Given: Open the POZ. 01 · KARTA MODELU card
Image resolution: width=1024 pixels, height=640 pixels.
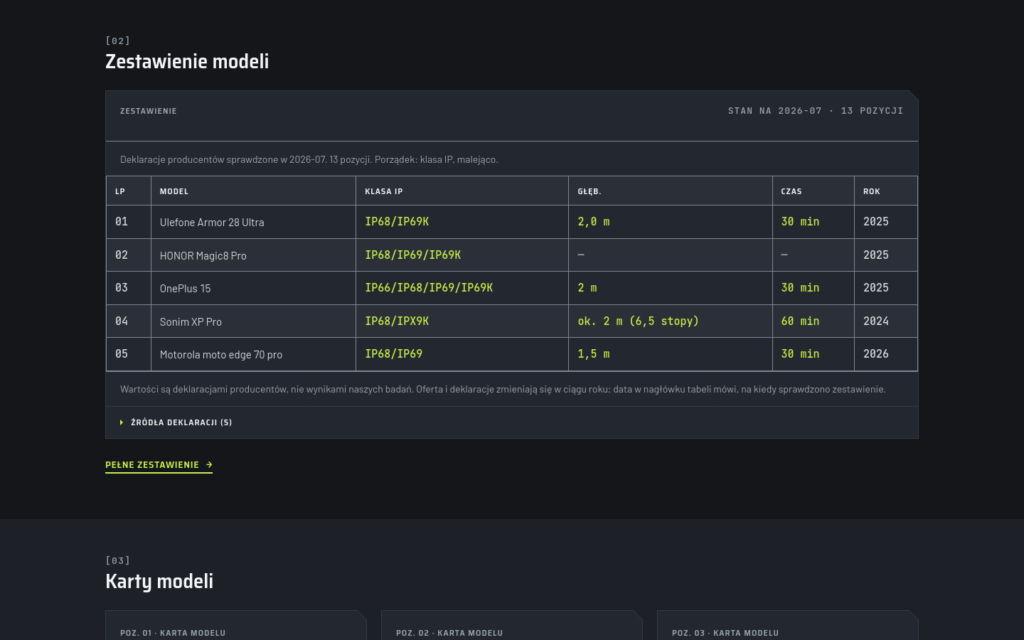Looking at the screenshot, I should [x=236, y=626].
